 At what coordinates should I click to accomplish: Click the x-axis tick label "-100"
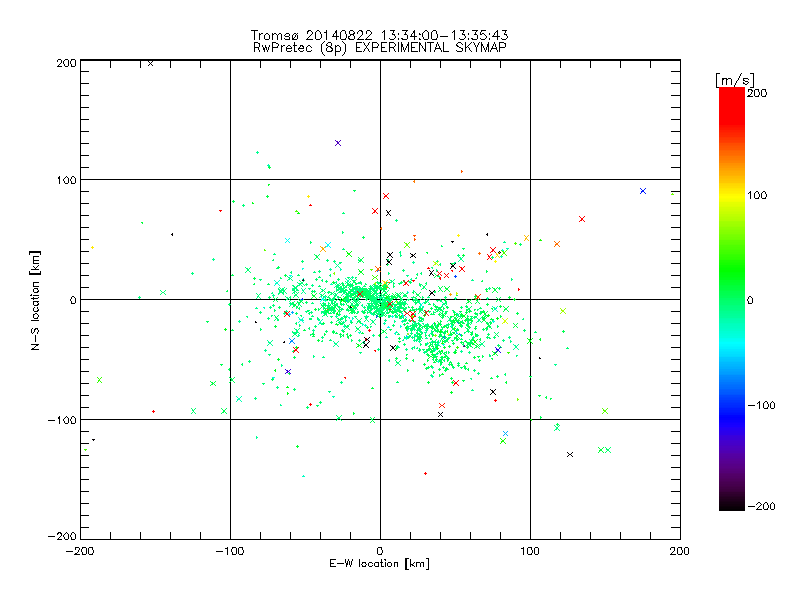230,551
